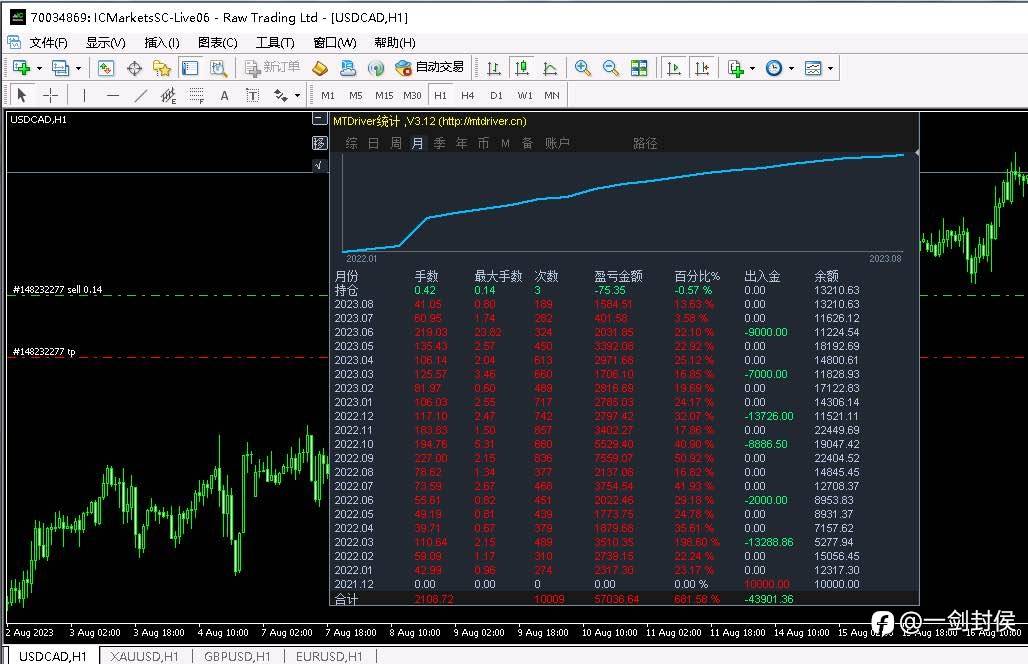Open the Market Watch window icon

click(x=105, y=68)
